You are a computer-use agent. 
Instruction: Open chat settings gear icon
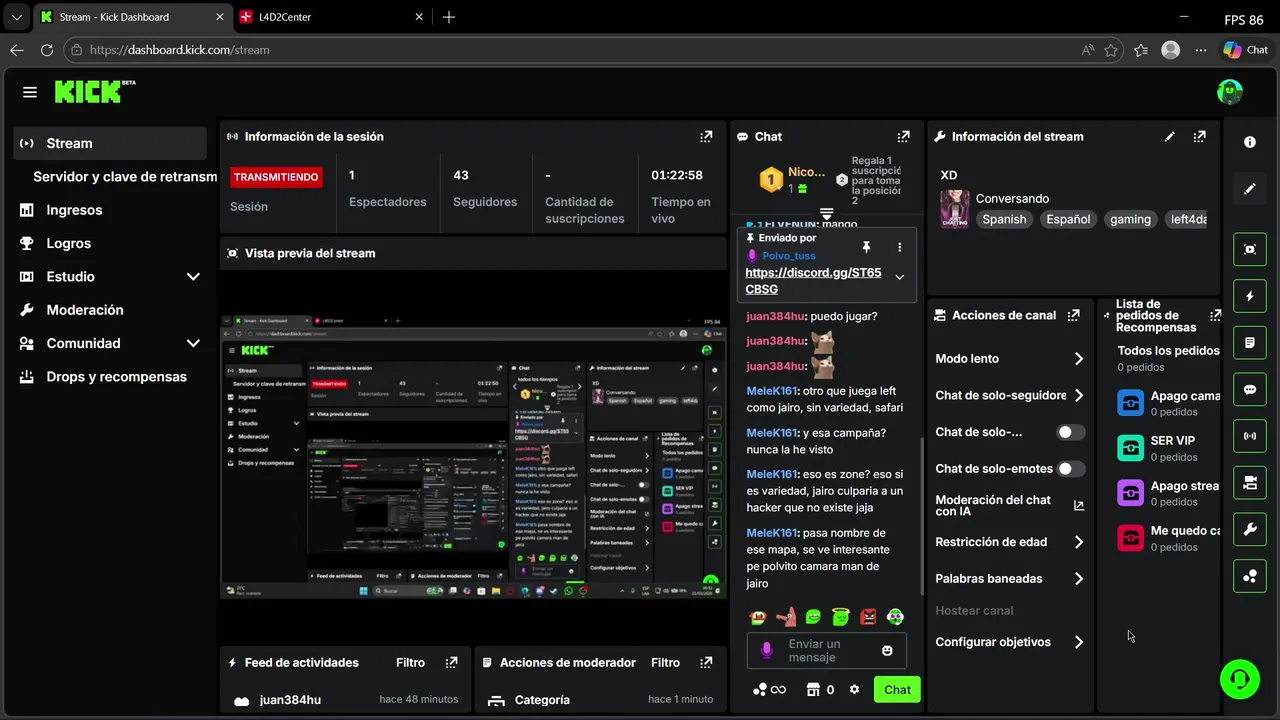pos(854,689)
